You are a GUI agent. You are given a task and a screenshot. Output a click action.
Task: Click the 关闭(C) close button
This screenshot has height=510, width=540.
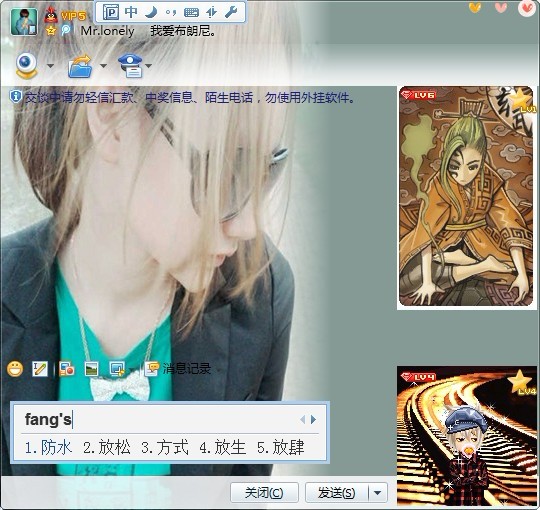tap(264, 492)
